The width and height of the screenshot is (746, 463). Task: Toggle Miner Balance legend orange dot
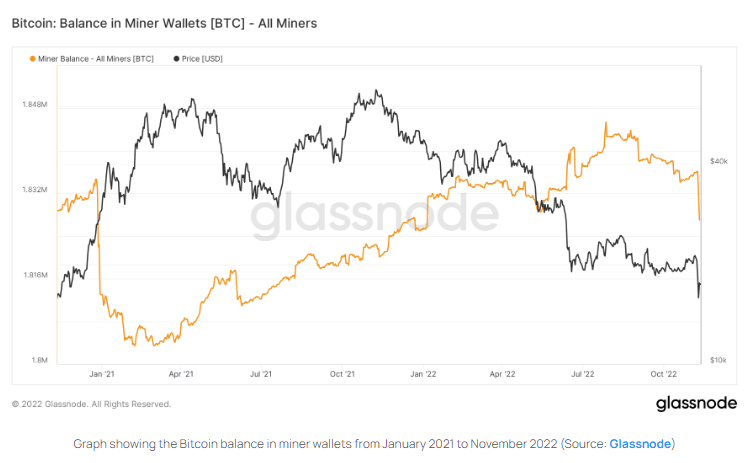pyautogui.click(x=31, y=59)
